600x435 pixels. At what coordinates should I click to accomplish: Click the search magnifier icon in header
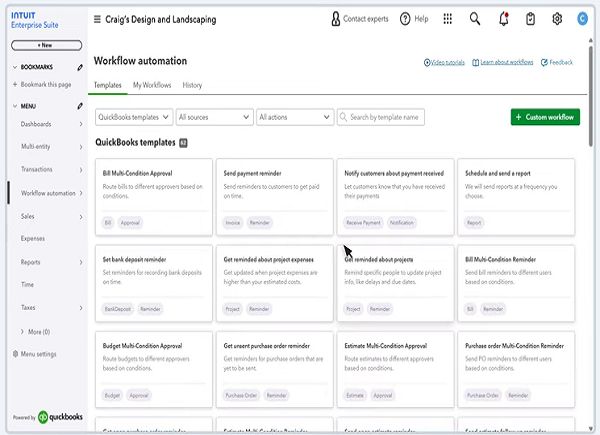(475, 19)
